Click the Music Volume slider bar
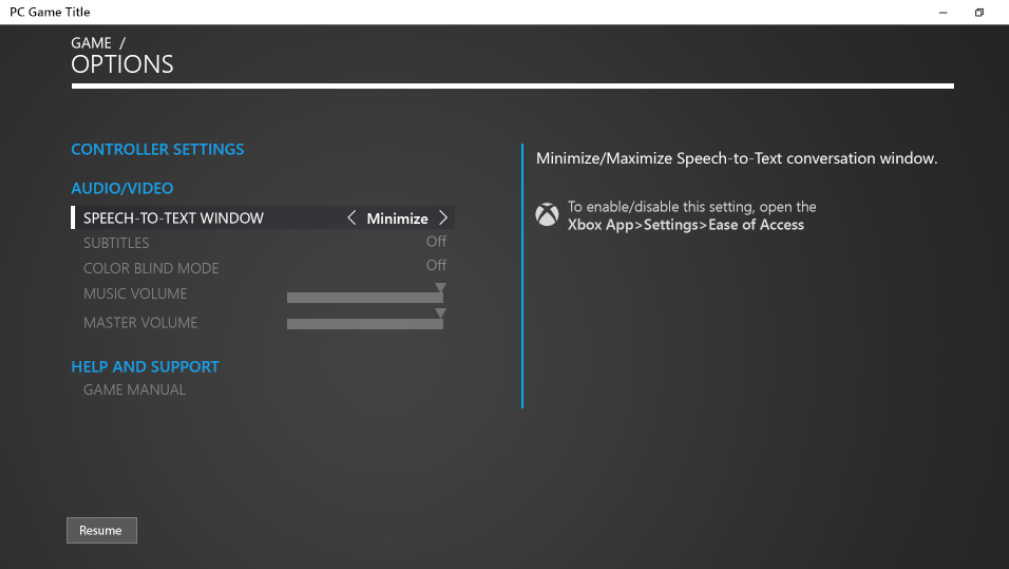 [365, 297]
